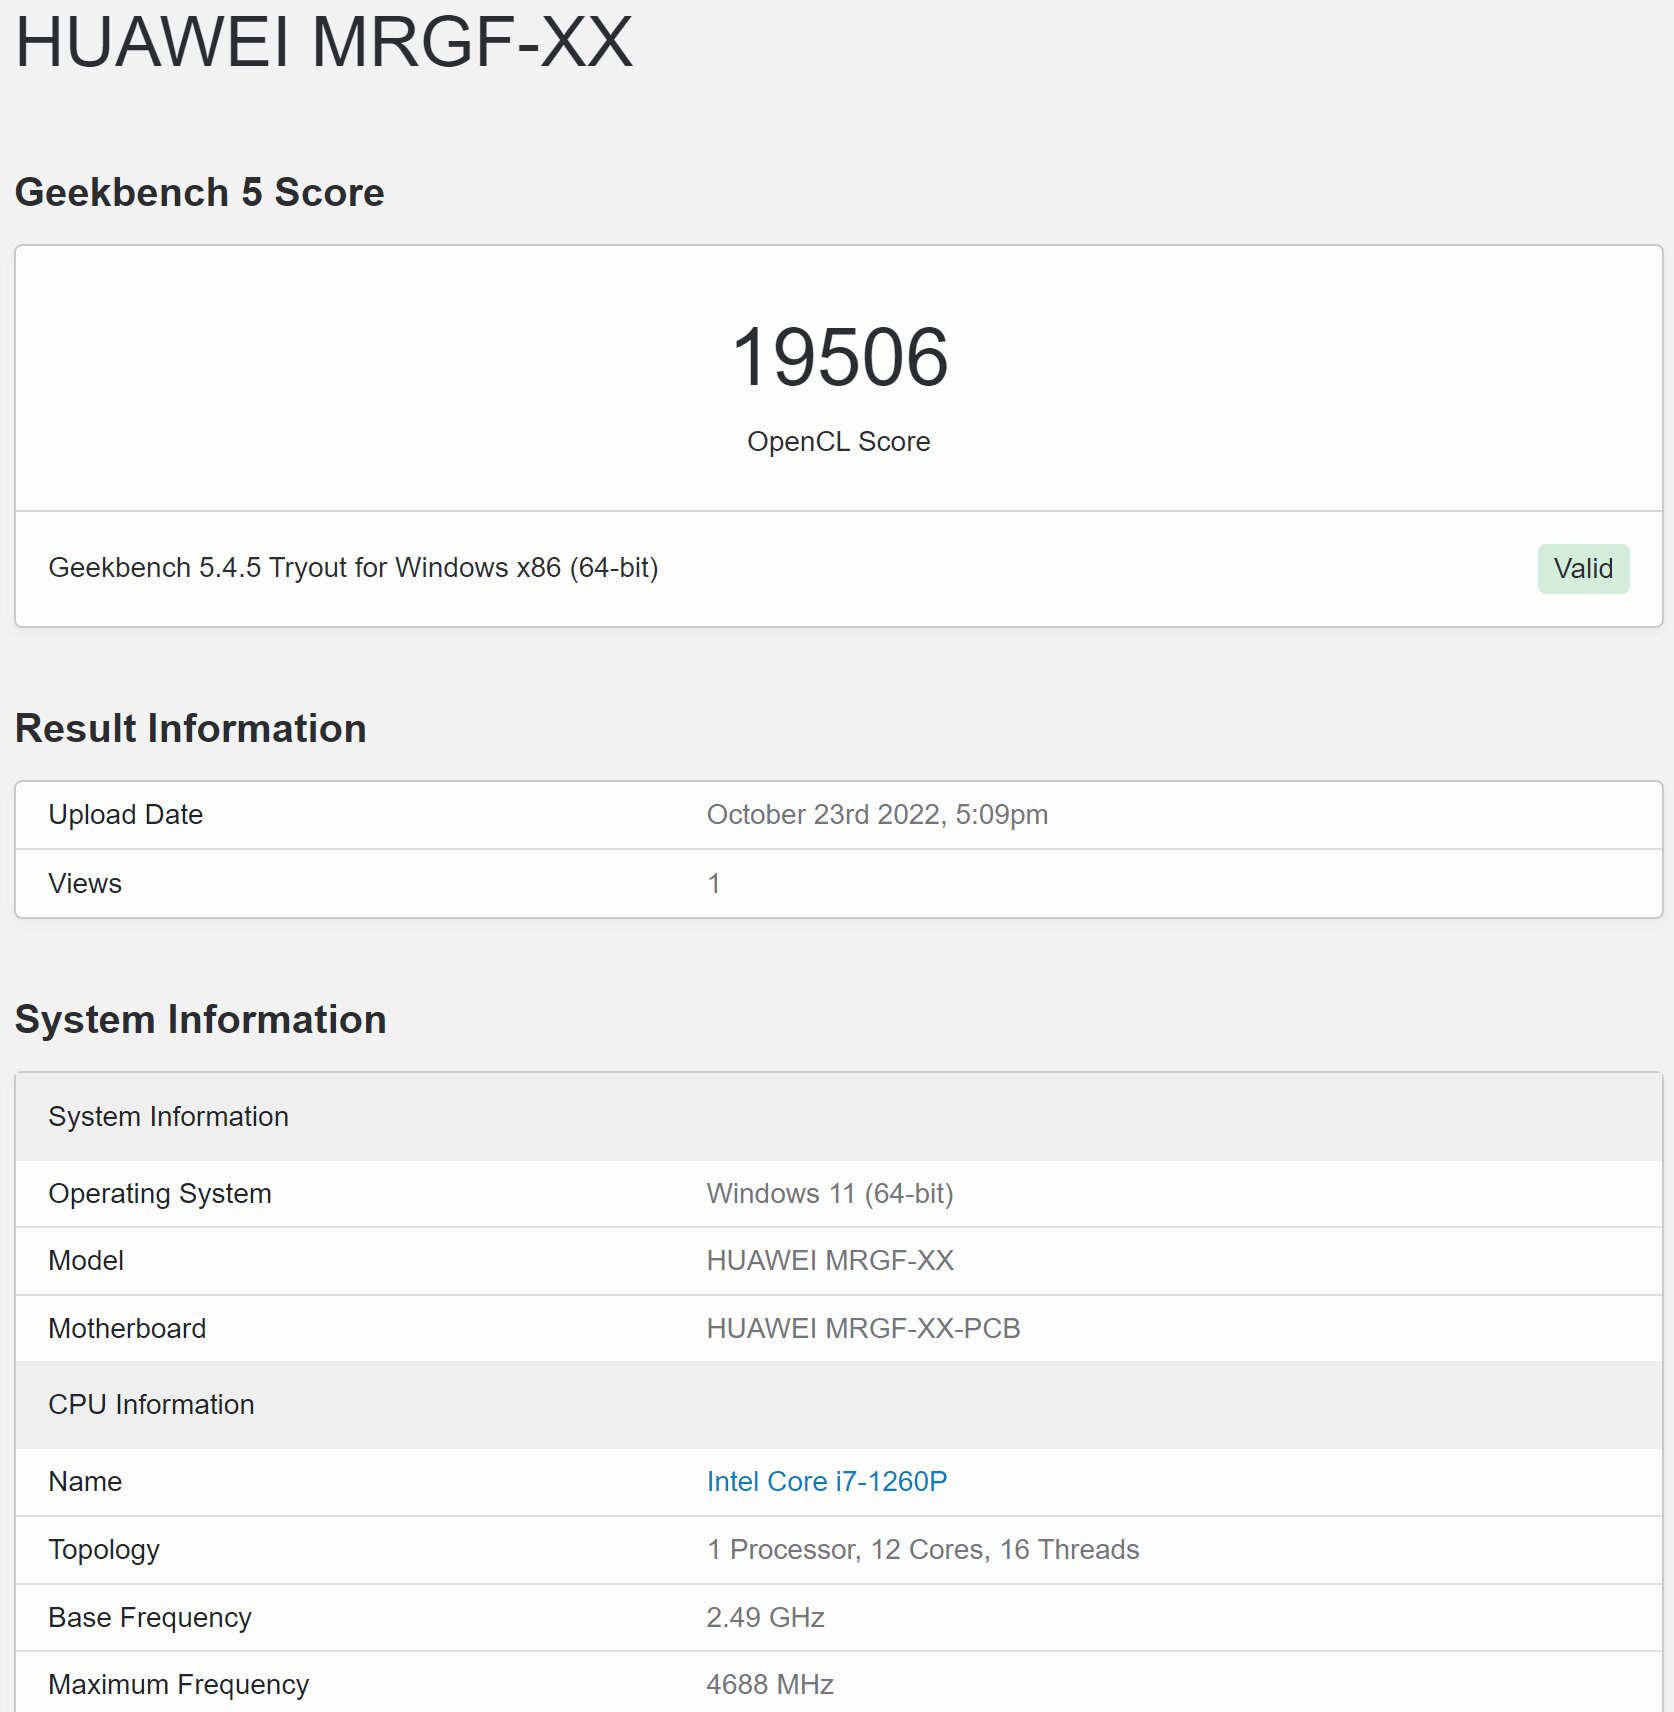This screenshot has width=1674, height=1712.
Task: Click the Operating System row label
Action: pos(160,1193)
